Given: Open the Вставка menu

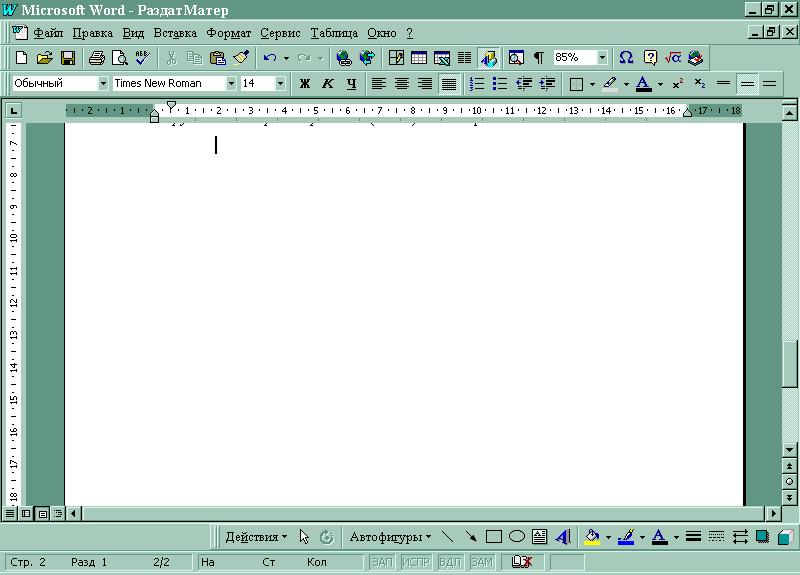Looking at the screenshot, I should [175, 33].
